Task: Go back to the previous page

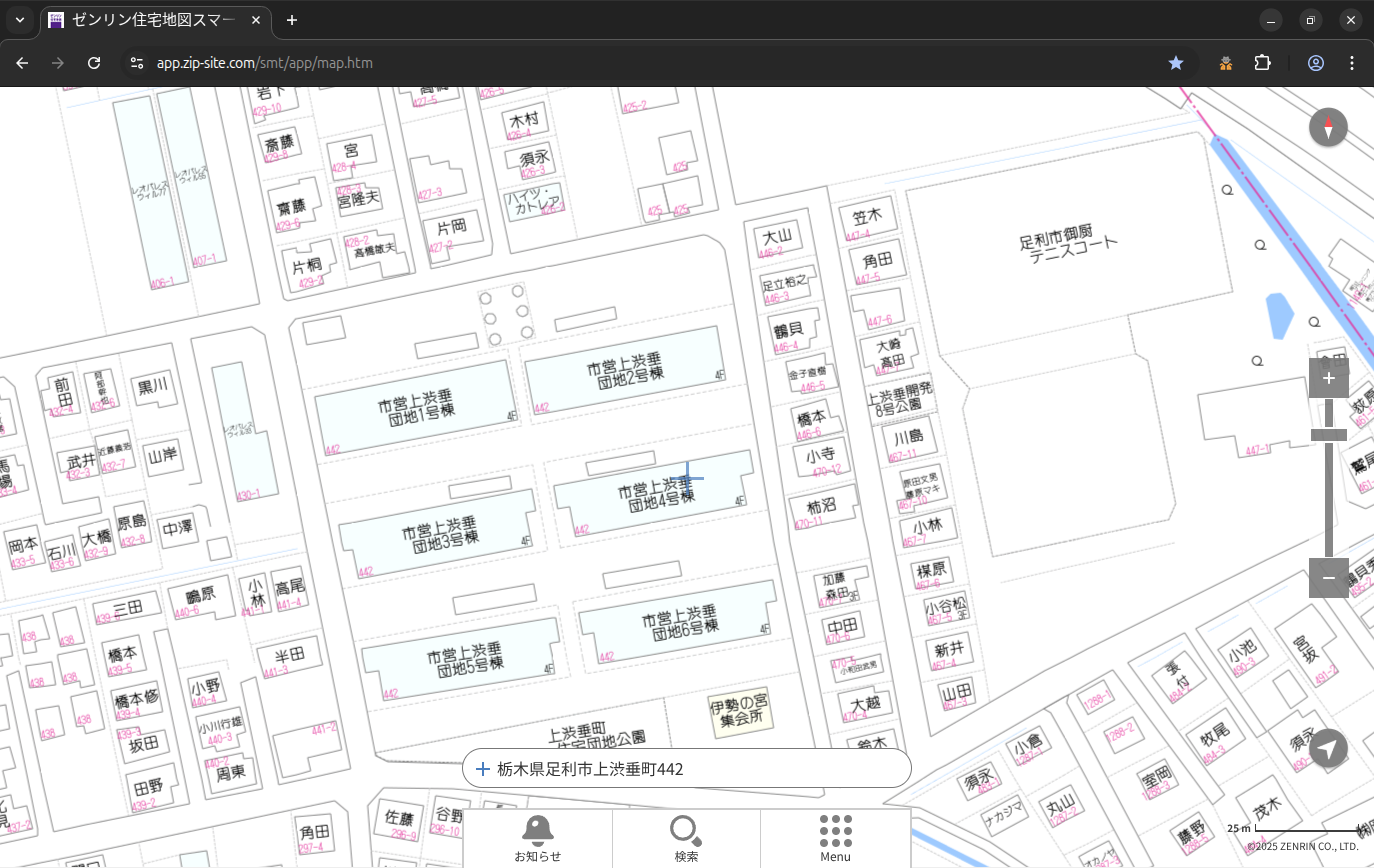Action: pyautogui.click(x=22, y=63)
